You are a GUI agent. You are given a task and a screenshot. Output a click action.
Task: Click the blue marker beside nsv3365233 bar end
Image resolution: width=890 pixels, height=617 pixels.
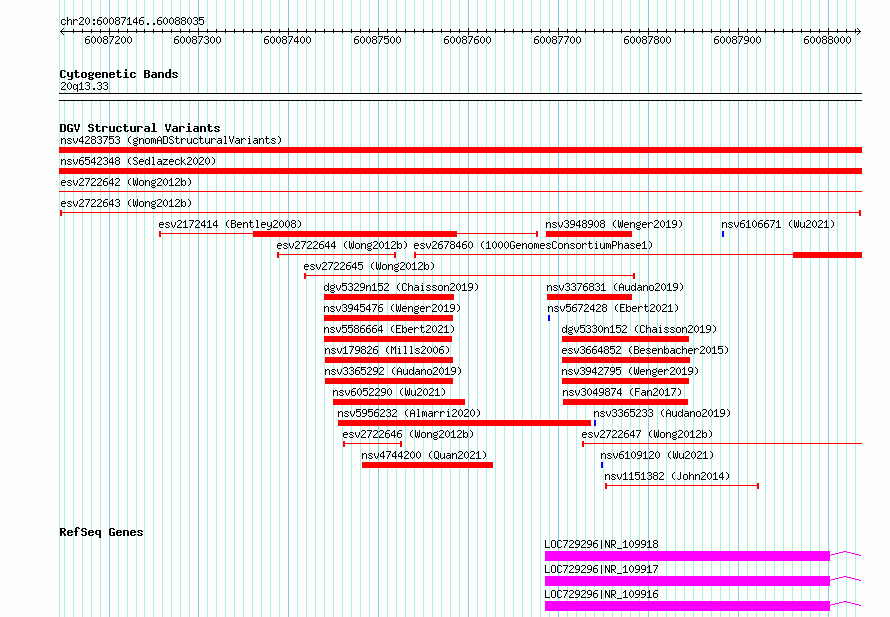coord(595,423)
